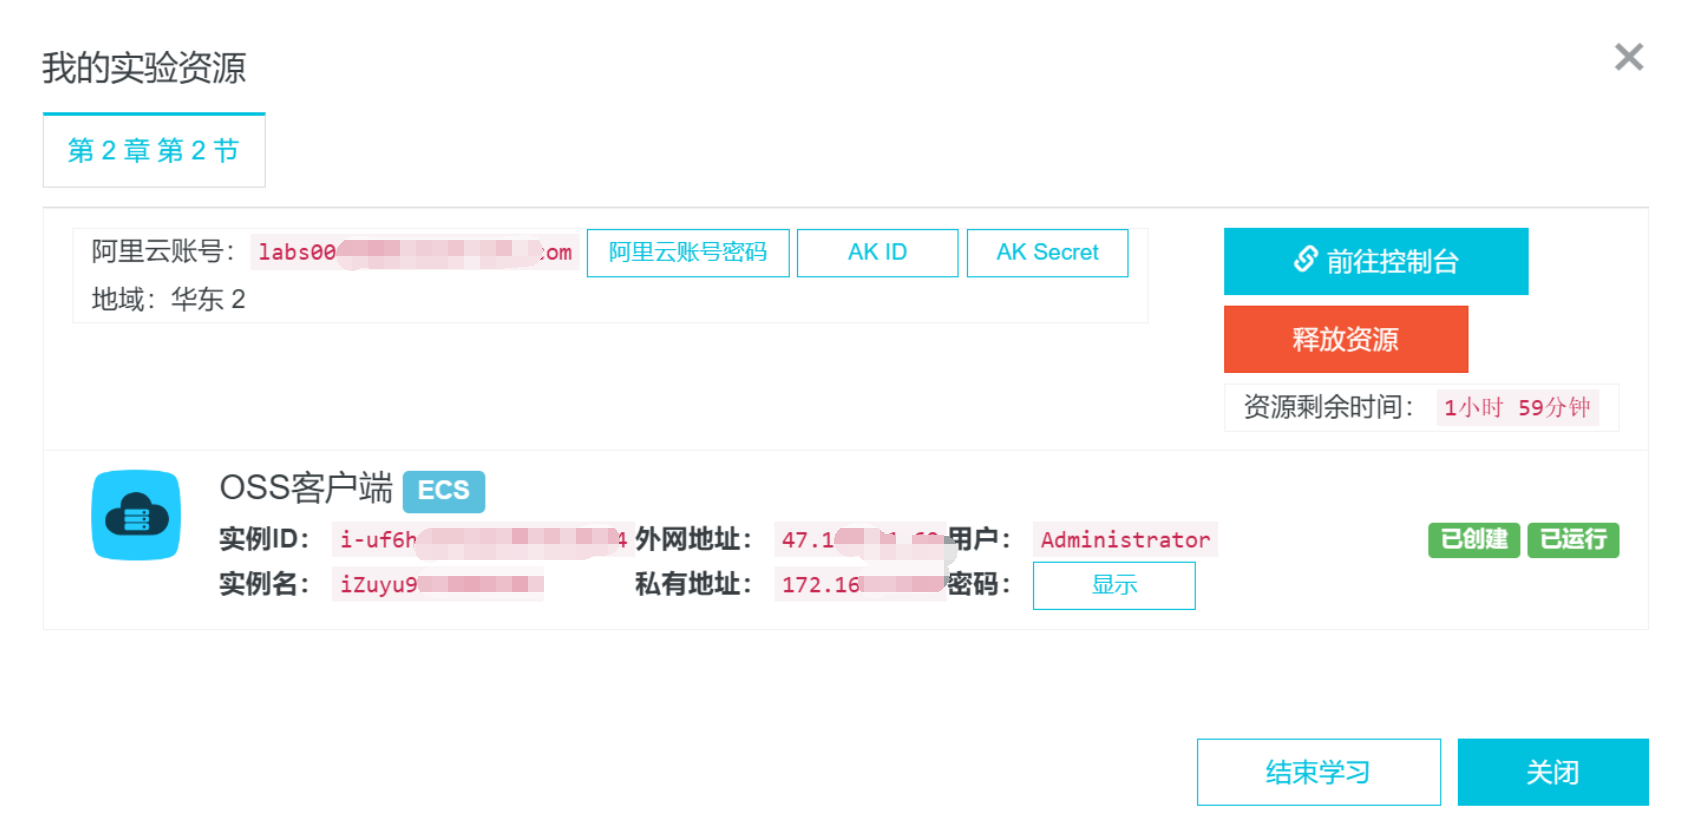Click the instance name value iZuyu9
The image size is (1686, 839).
pyautogui.click(x=438, y=584)
